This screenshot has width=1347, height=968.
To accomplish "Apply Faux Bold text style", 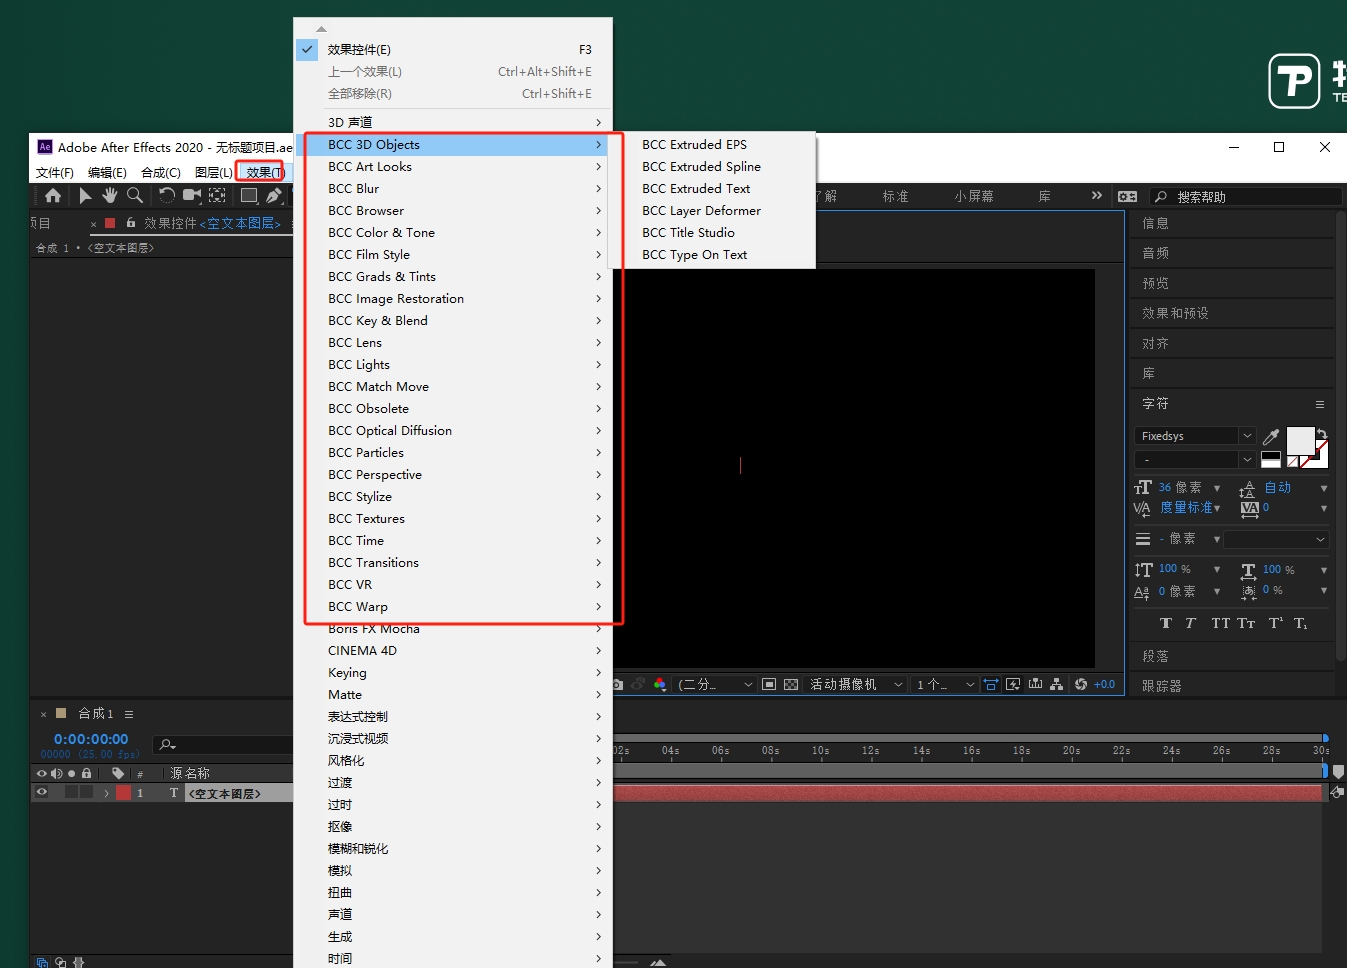I will coord(1165,623).
